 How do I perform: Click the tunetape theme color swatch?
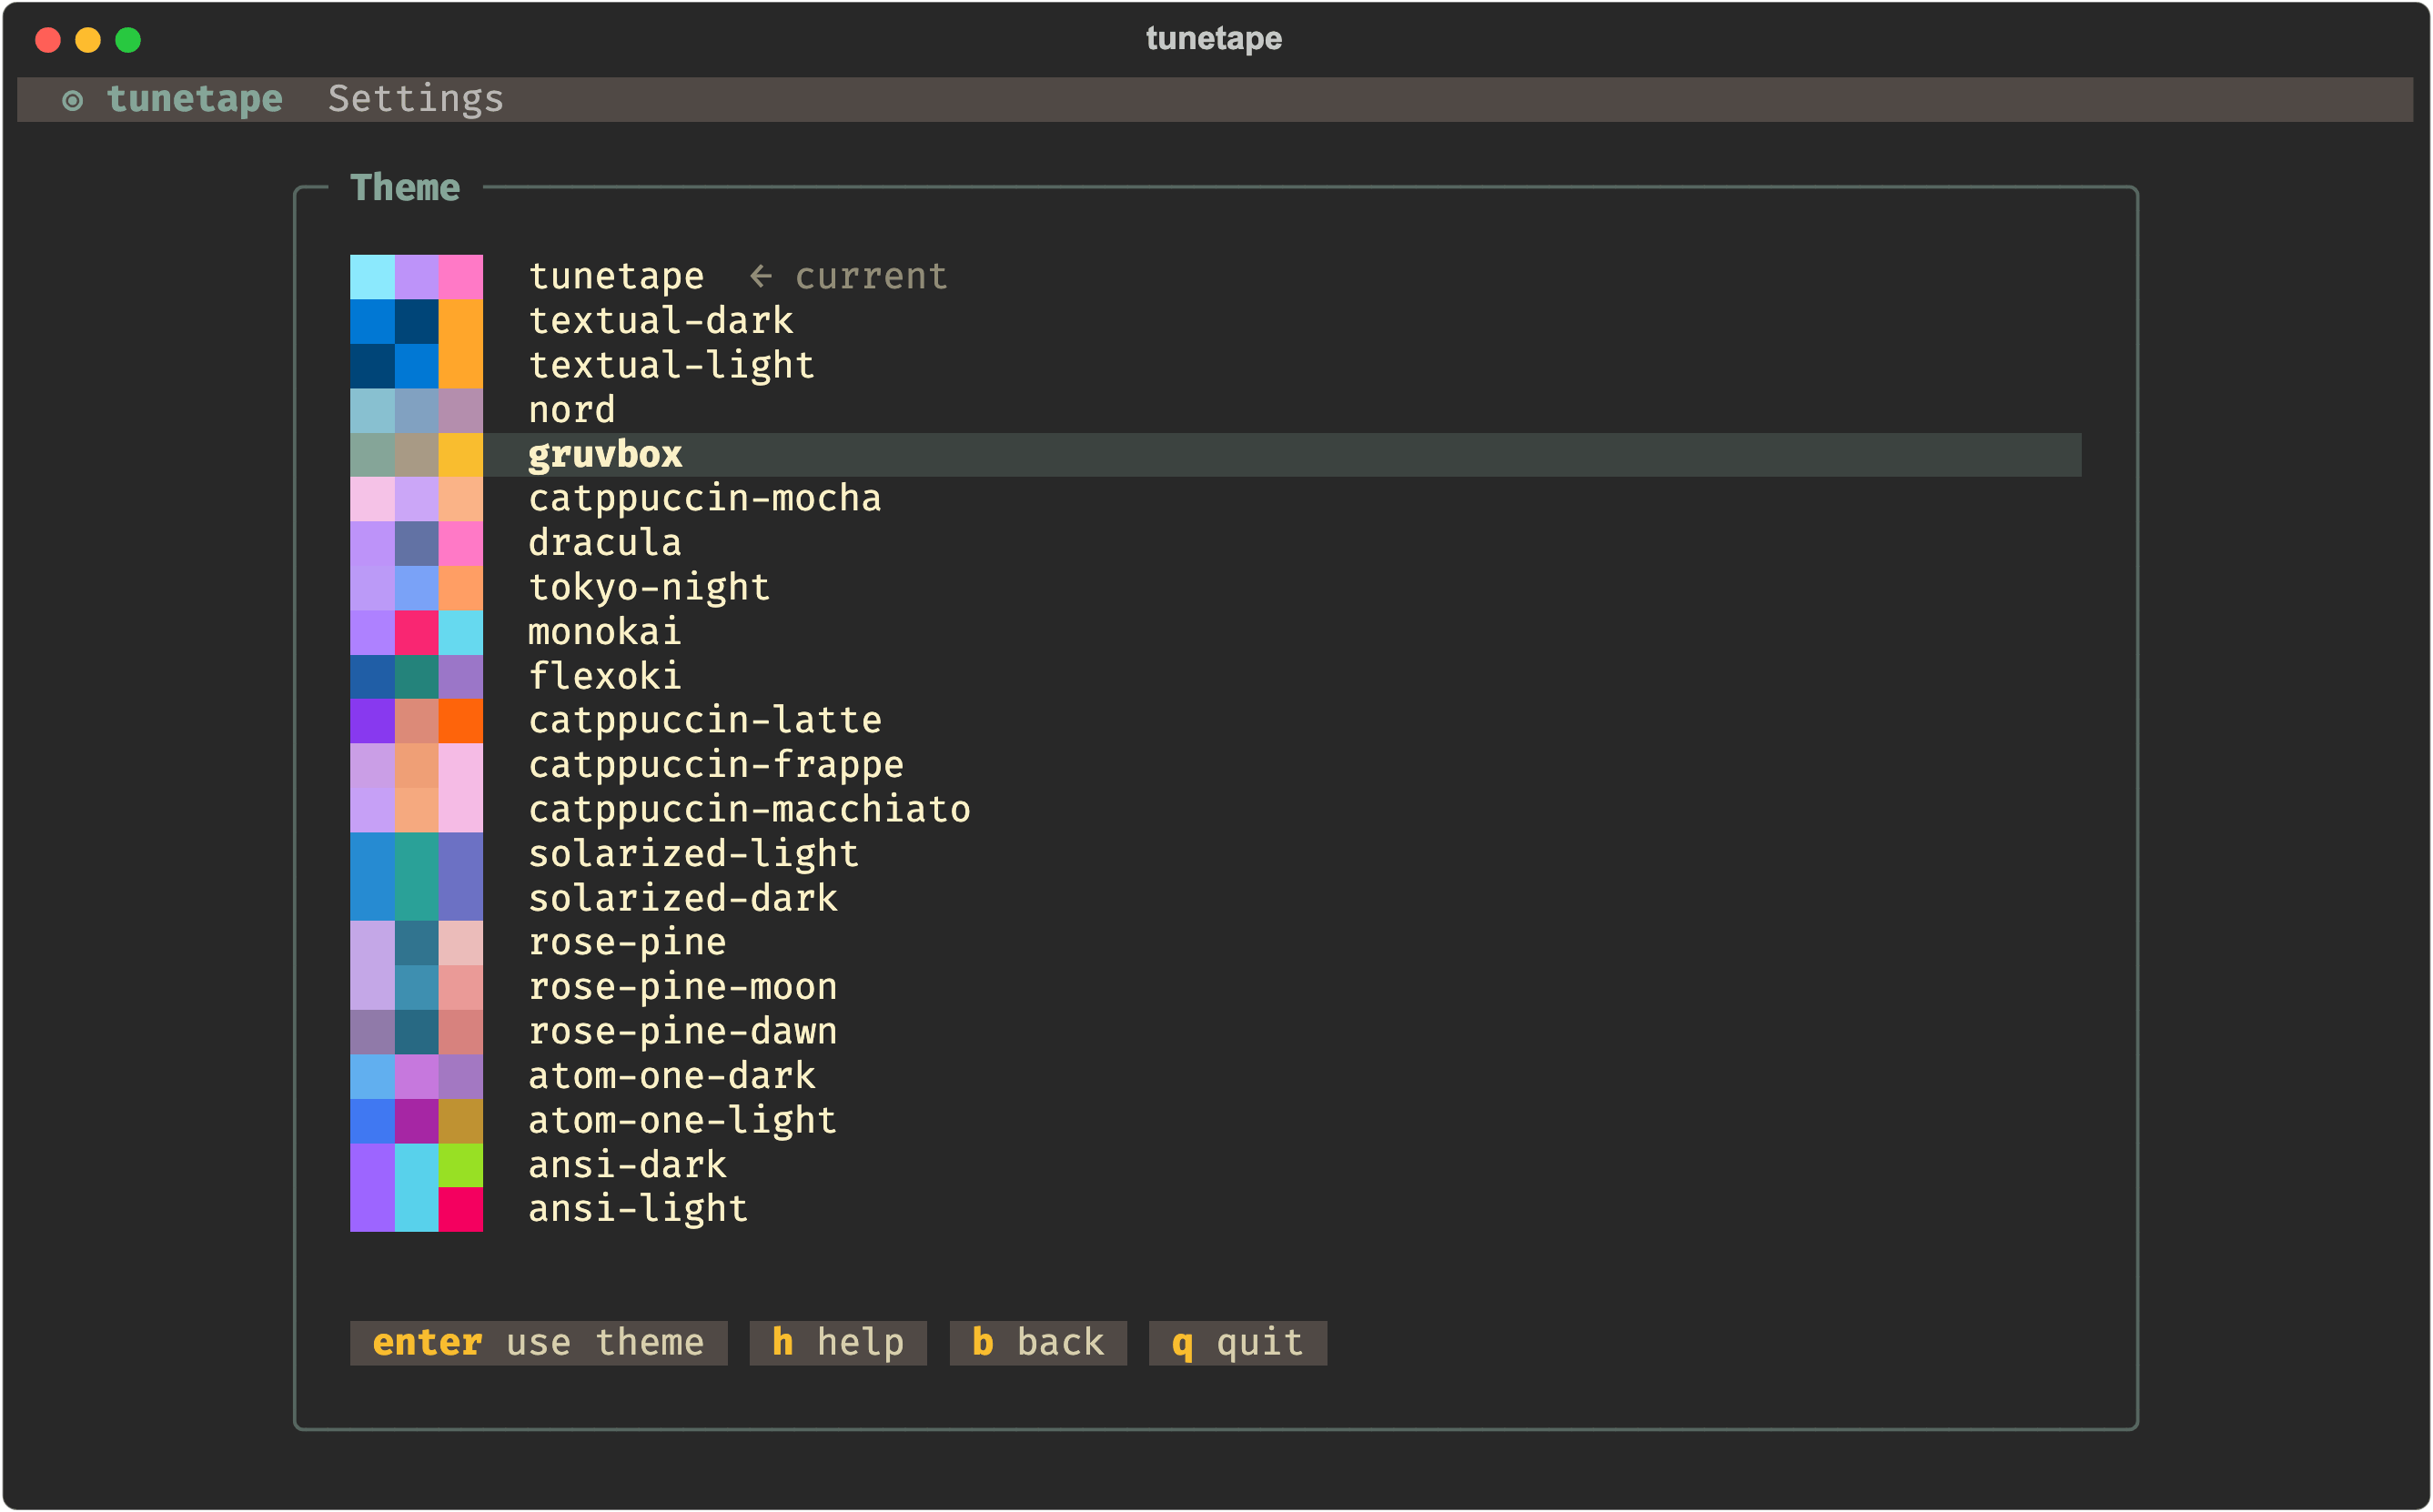pos(416,277)
